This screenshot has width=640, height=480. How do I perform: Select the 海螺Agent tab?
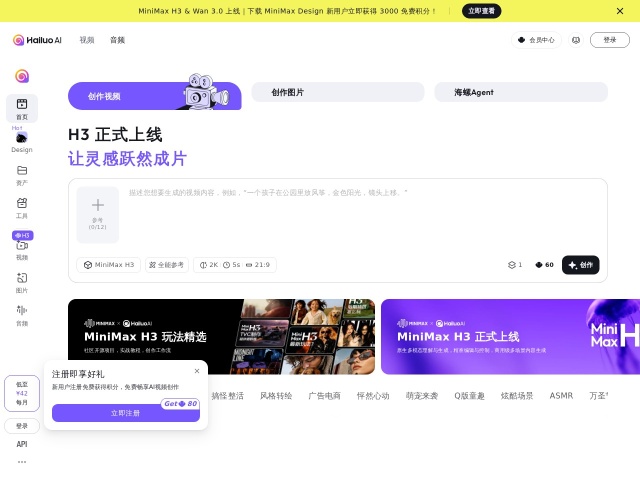pos(521,92)
